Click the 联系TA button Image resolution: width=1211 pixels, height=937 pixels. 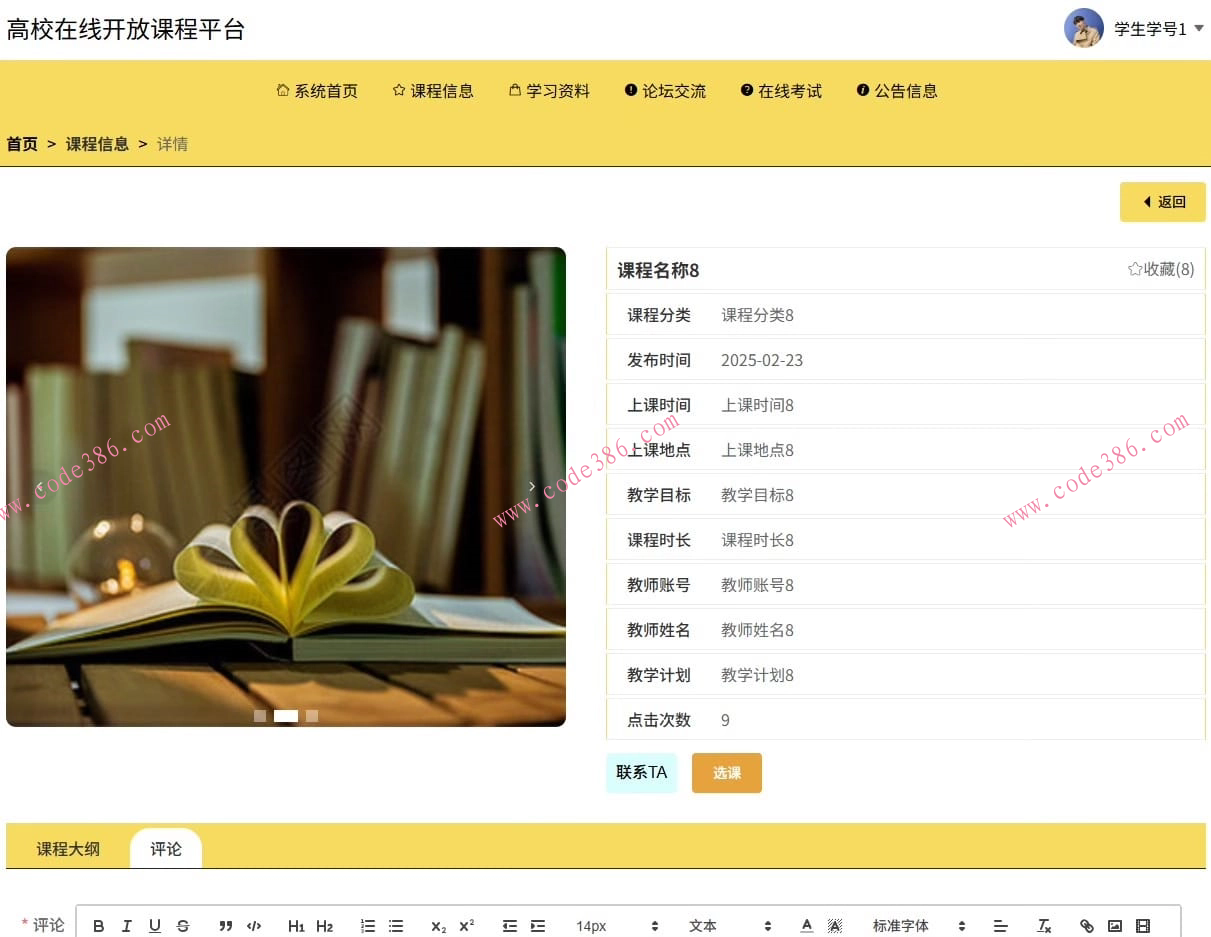tap(641, 772)
